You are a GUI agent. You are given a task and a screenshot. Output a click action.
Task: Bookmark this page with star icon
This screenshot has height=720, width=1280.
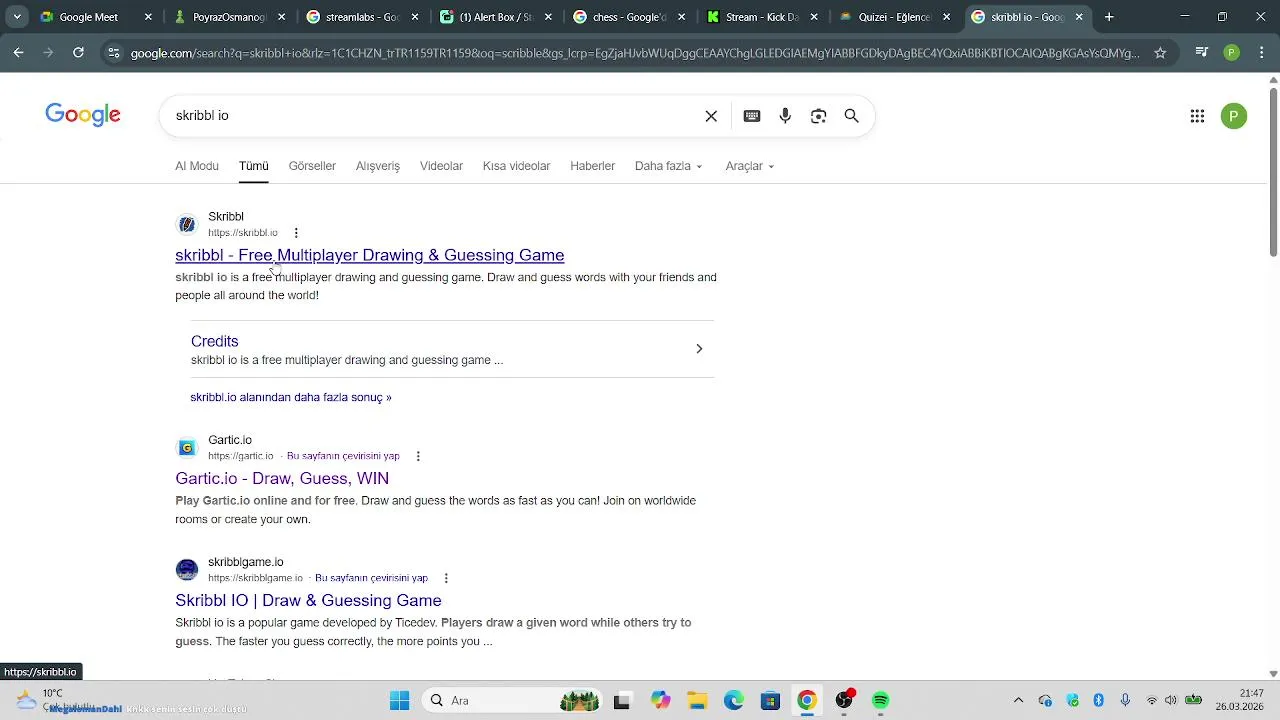click(1160, 53)
